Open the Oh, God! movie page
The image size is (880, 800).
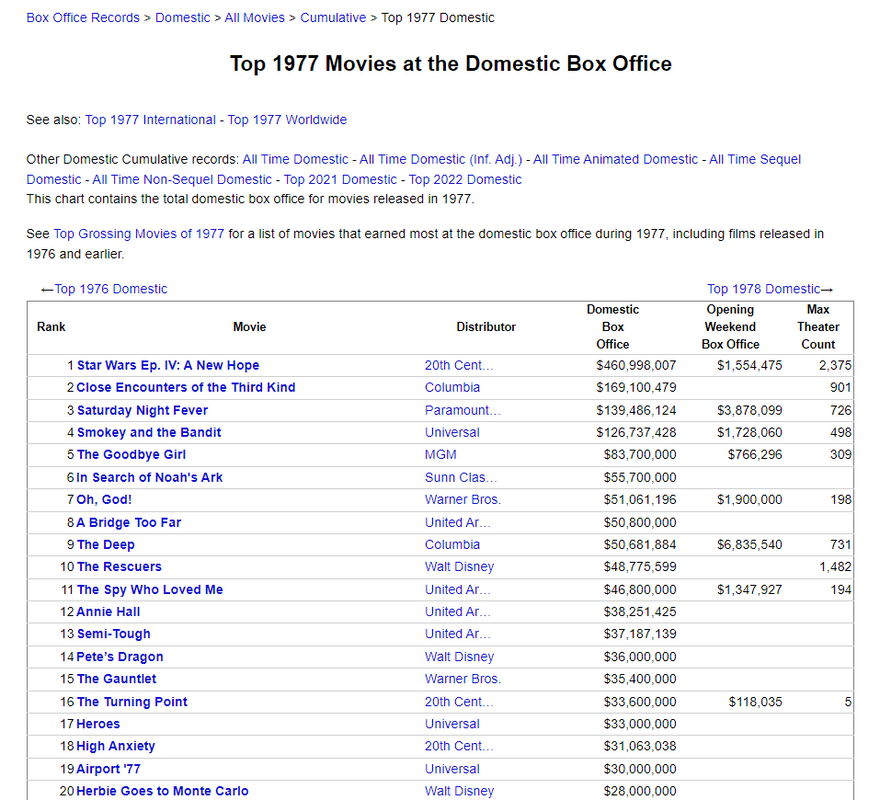(104, 500)
